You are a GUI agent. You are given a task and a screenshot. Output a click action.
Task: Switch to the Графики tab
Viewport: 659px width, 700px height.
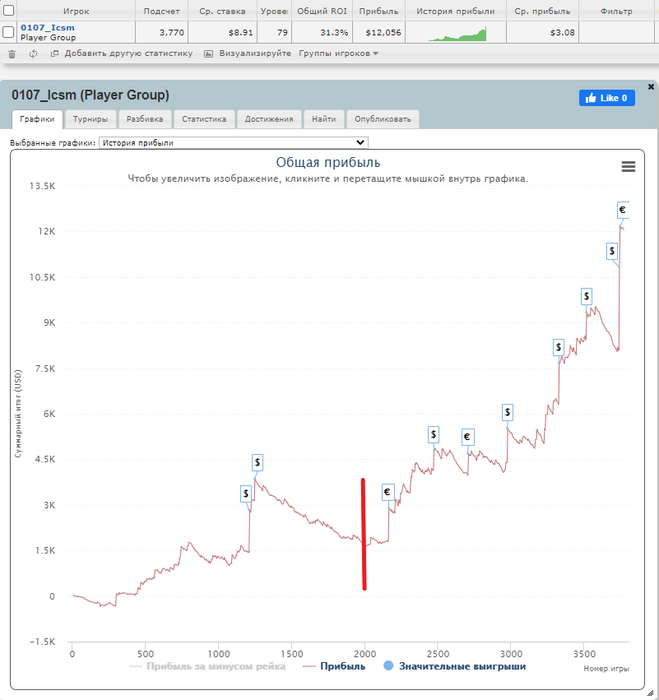click(x=37, y=119)
